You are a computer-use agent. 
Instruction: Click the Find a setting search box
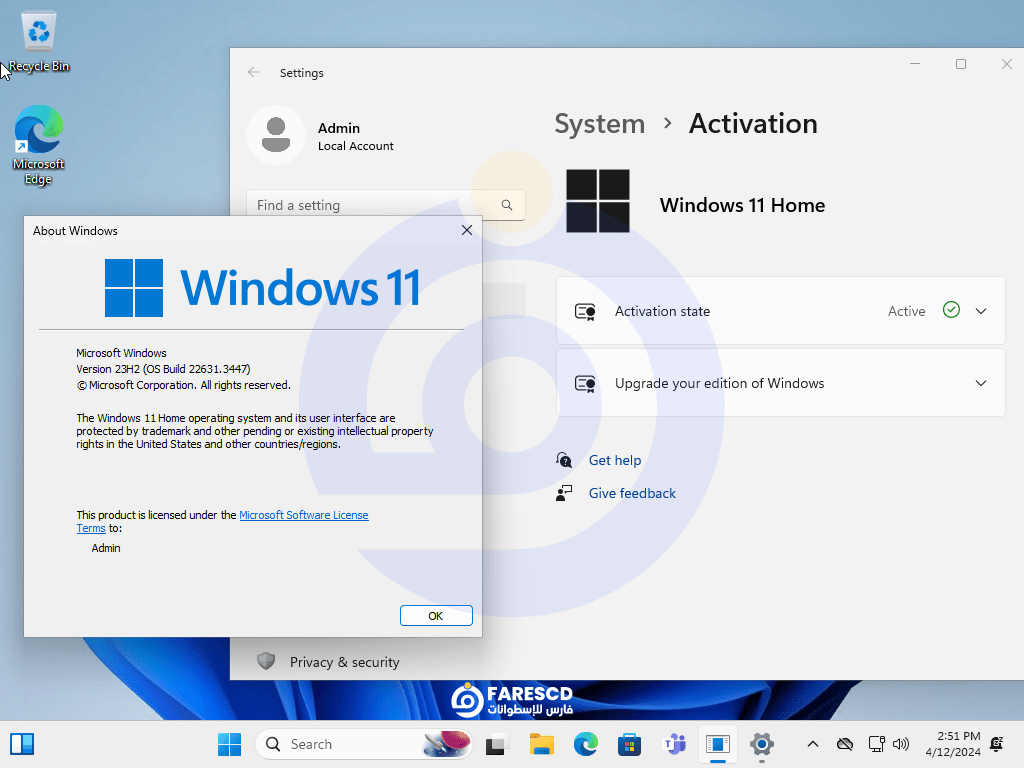point(385,205)
